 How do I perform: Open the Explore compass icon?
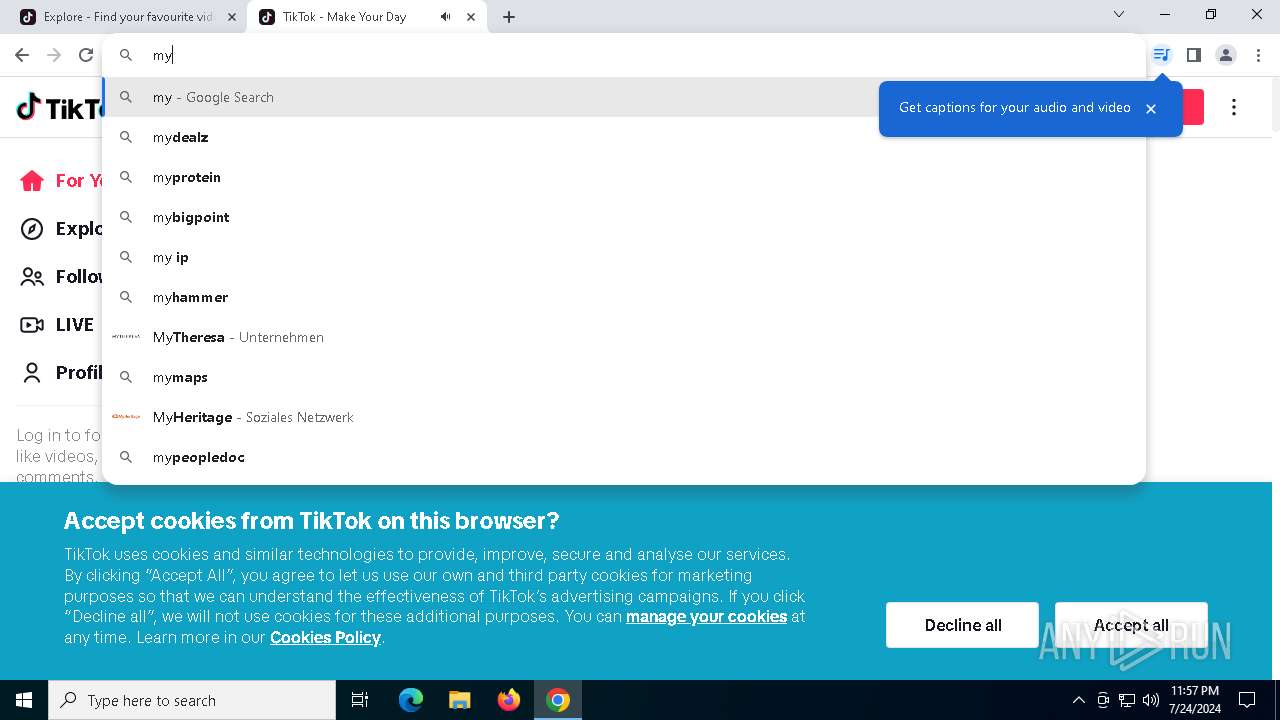32,229
